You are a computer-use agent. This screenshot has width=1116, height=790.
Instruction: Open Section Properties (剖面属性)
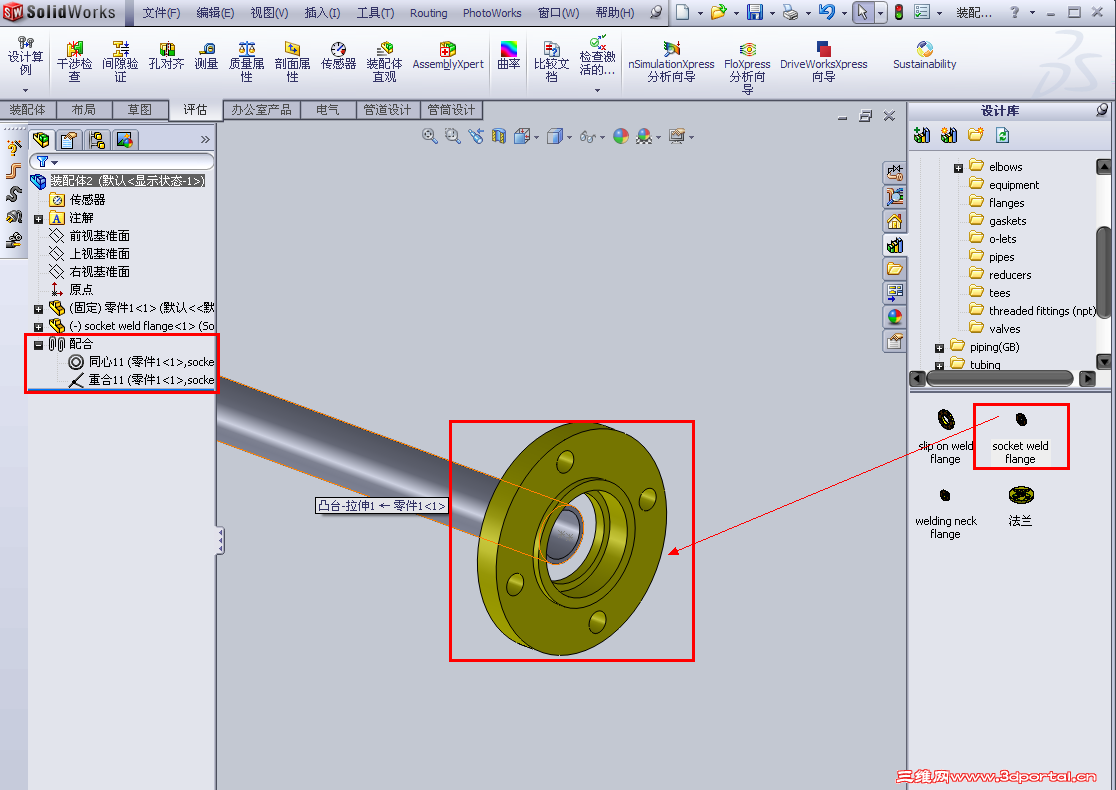(293, 62)
